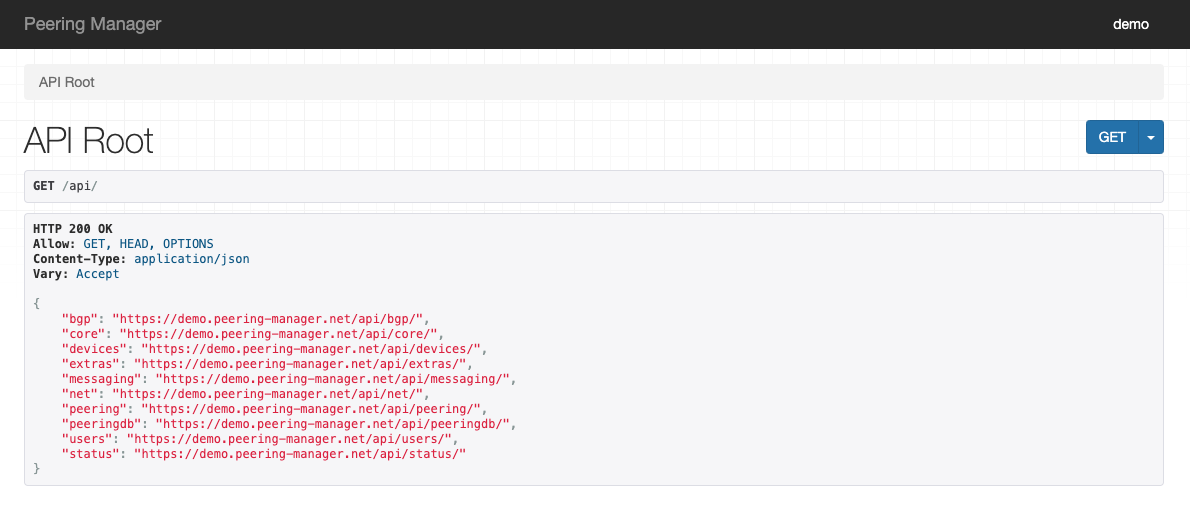Click the status API endpoint URL
The width and height of the screenshot is (1190, 531).
298,454
